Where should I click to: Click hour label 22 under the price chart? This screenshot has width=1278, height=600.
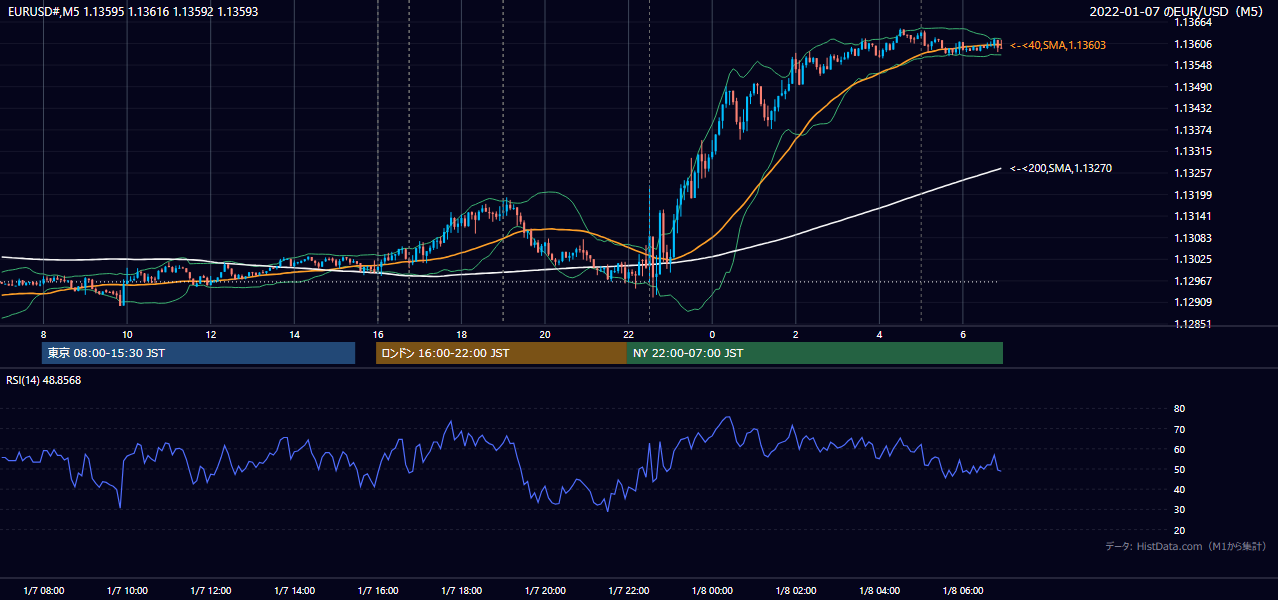tap(628, 334)
